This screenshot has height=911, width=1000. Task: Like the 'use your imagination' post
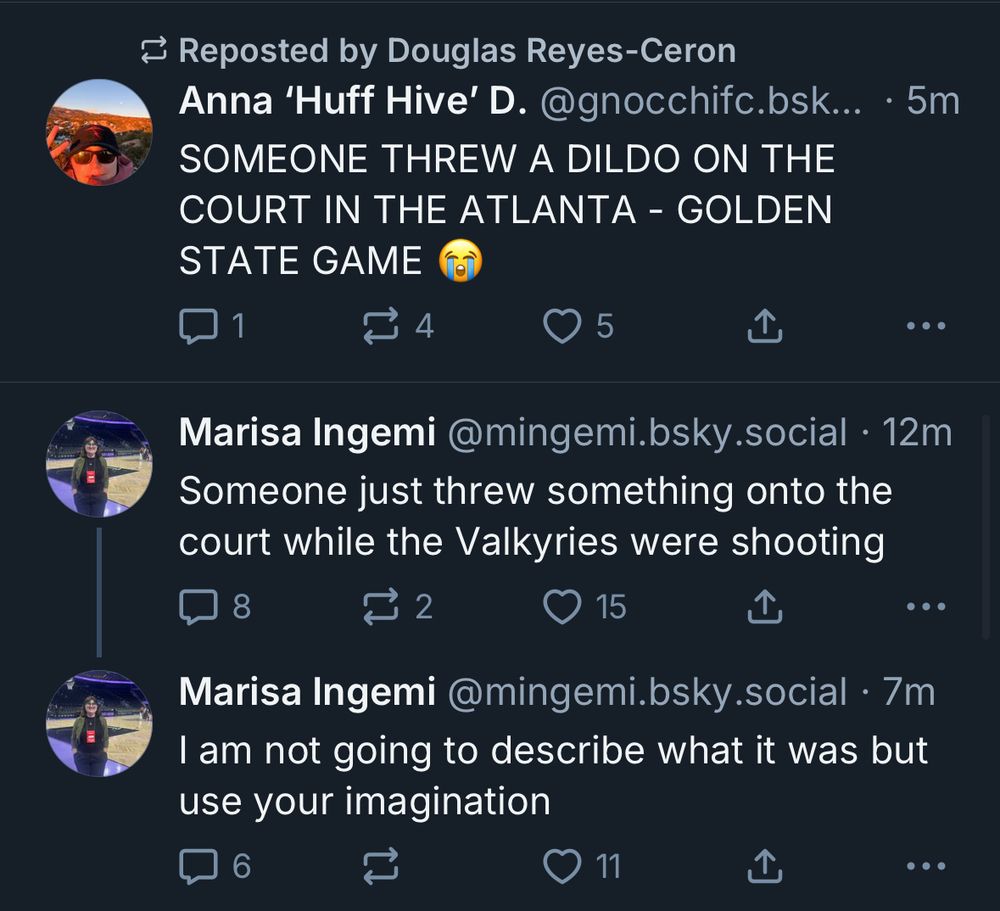point(562,866)
